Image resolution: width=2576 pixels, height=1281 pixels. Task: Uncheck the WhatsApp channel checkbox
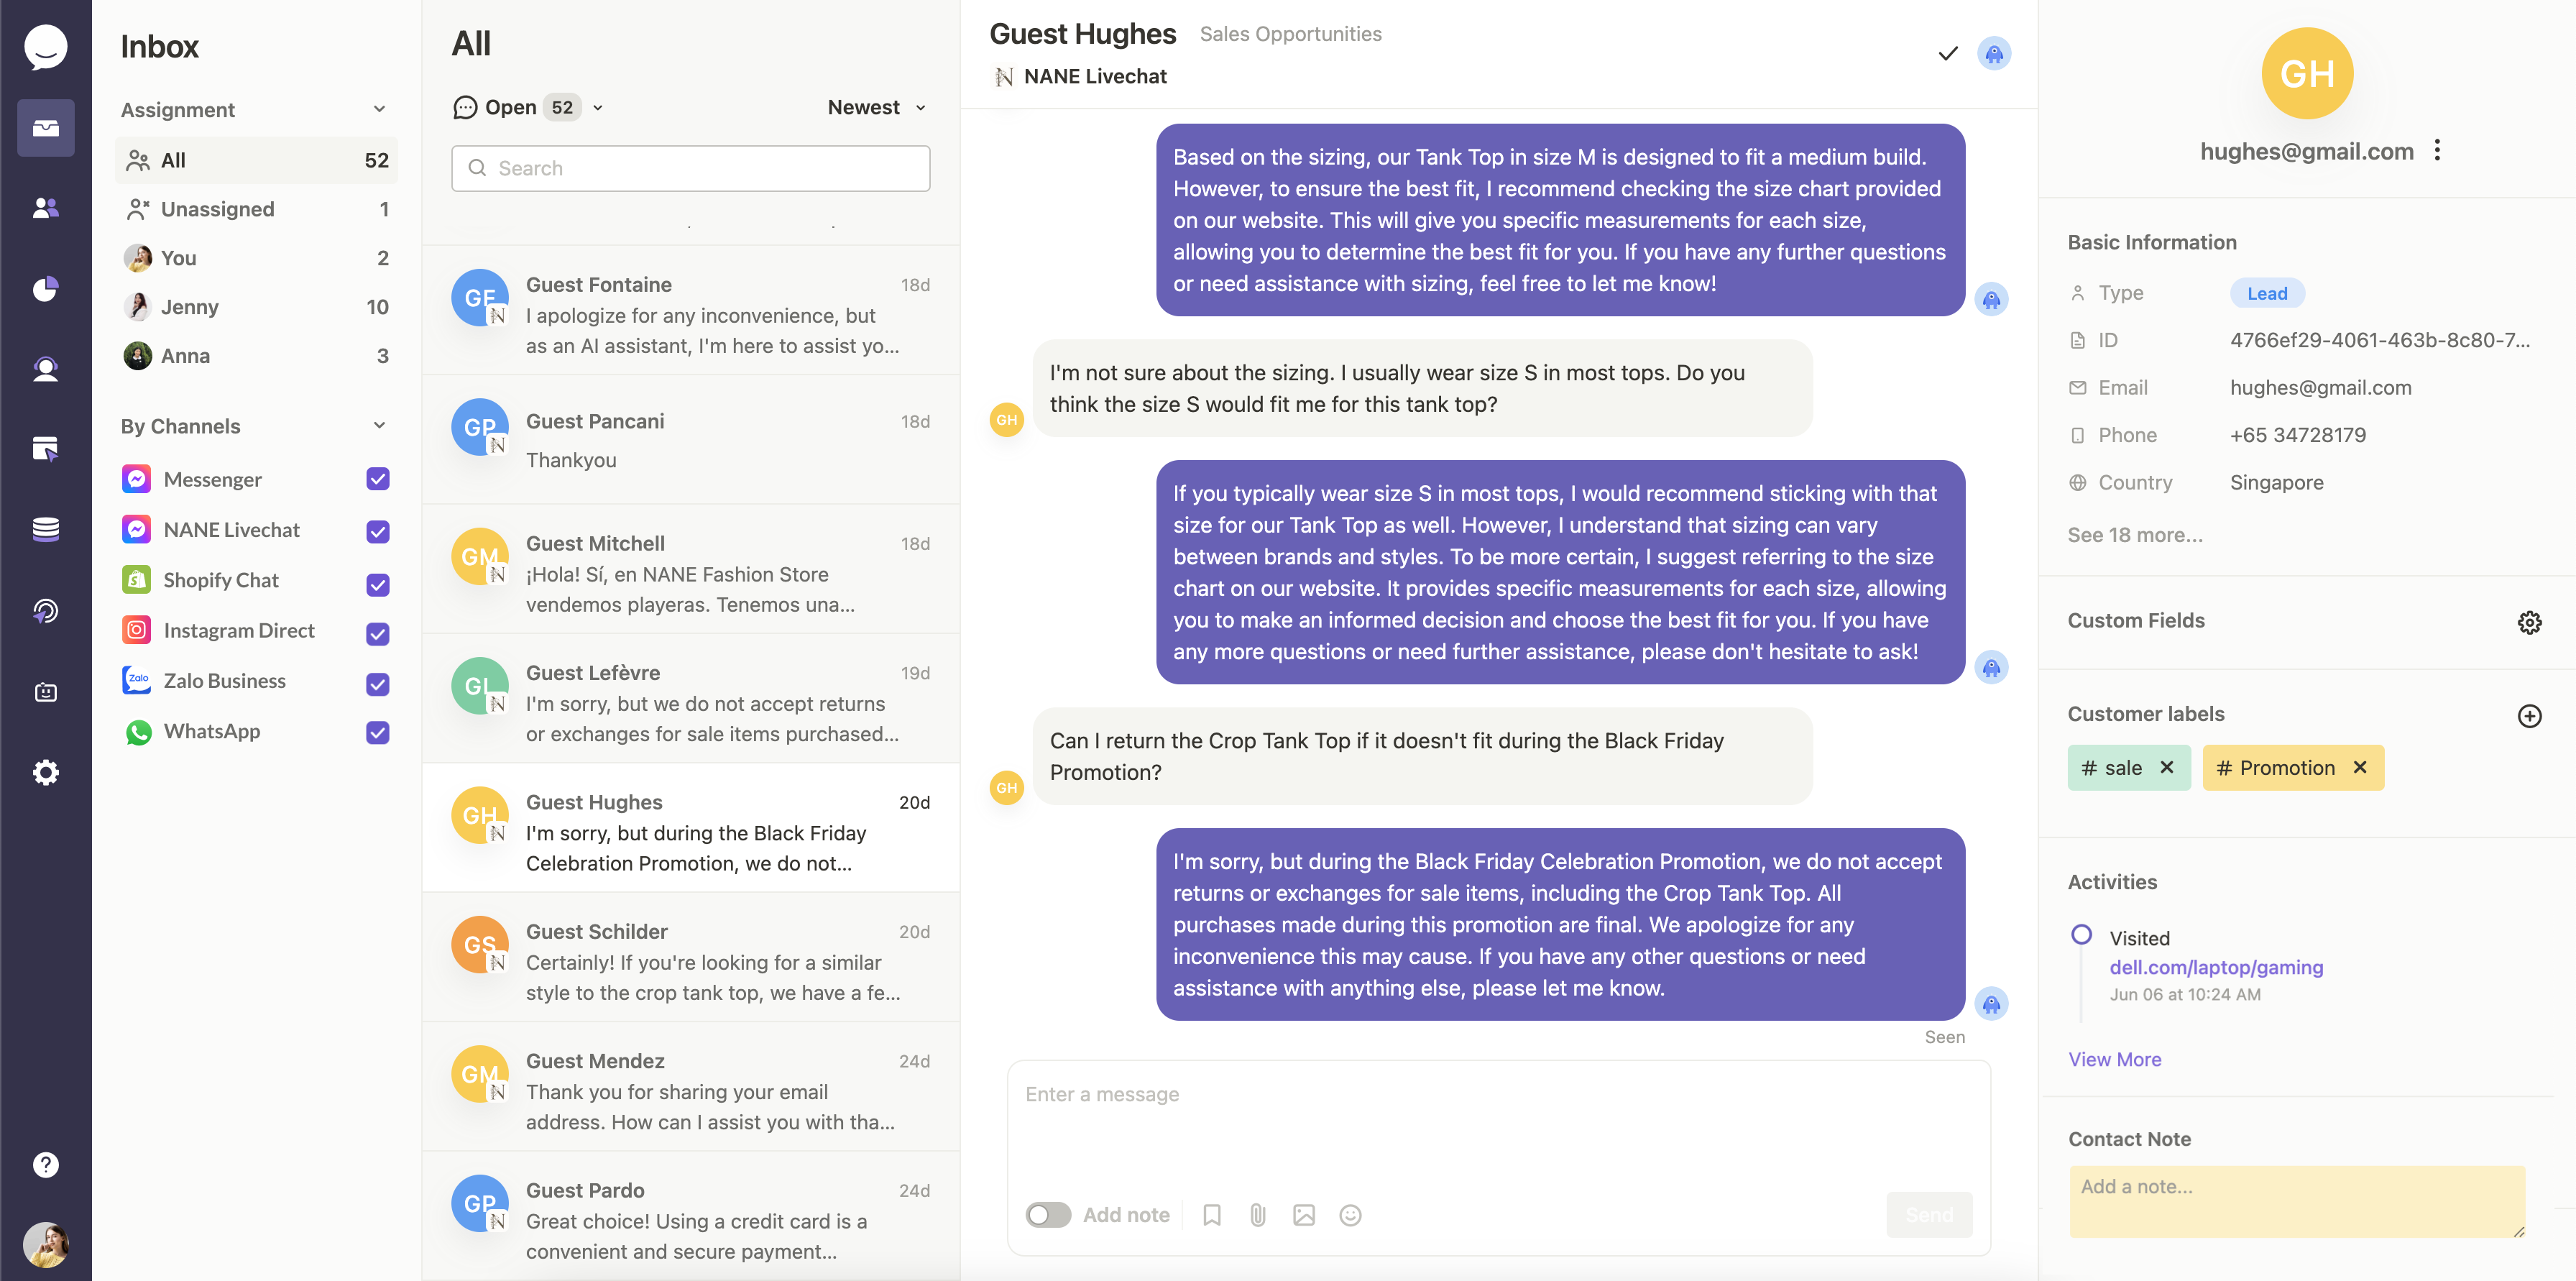(x=377, y=732)
